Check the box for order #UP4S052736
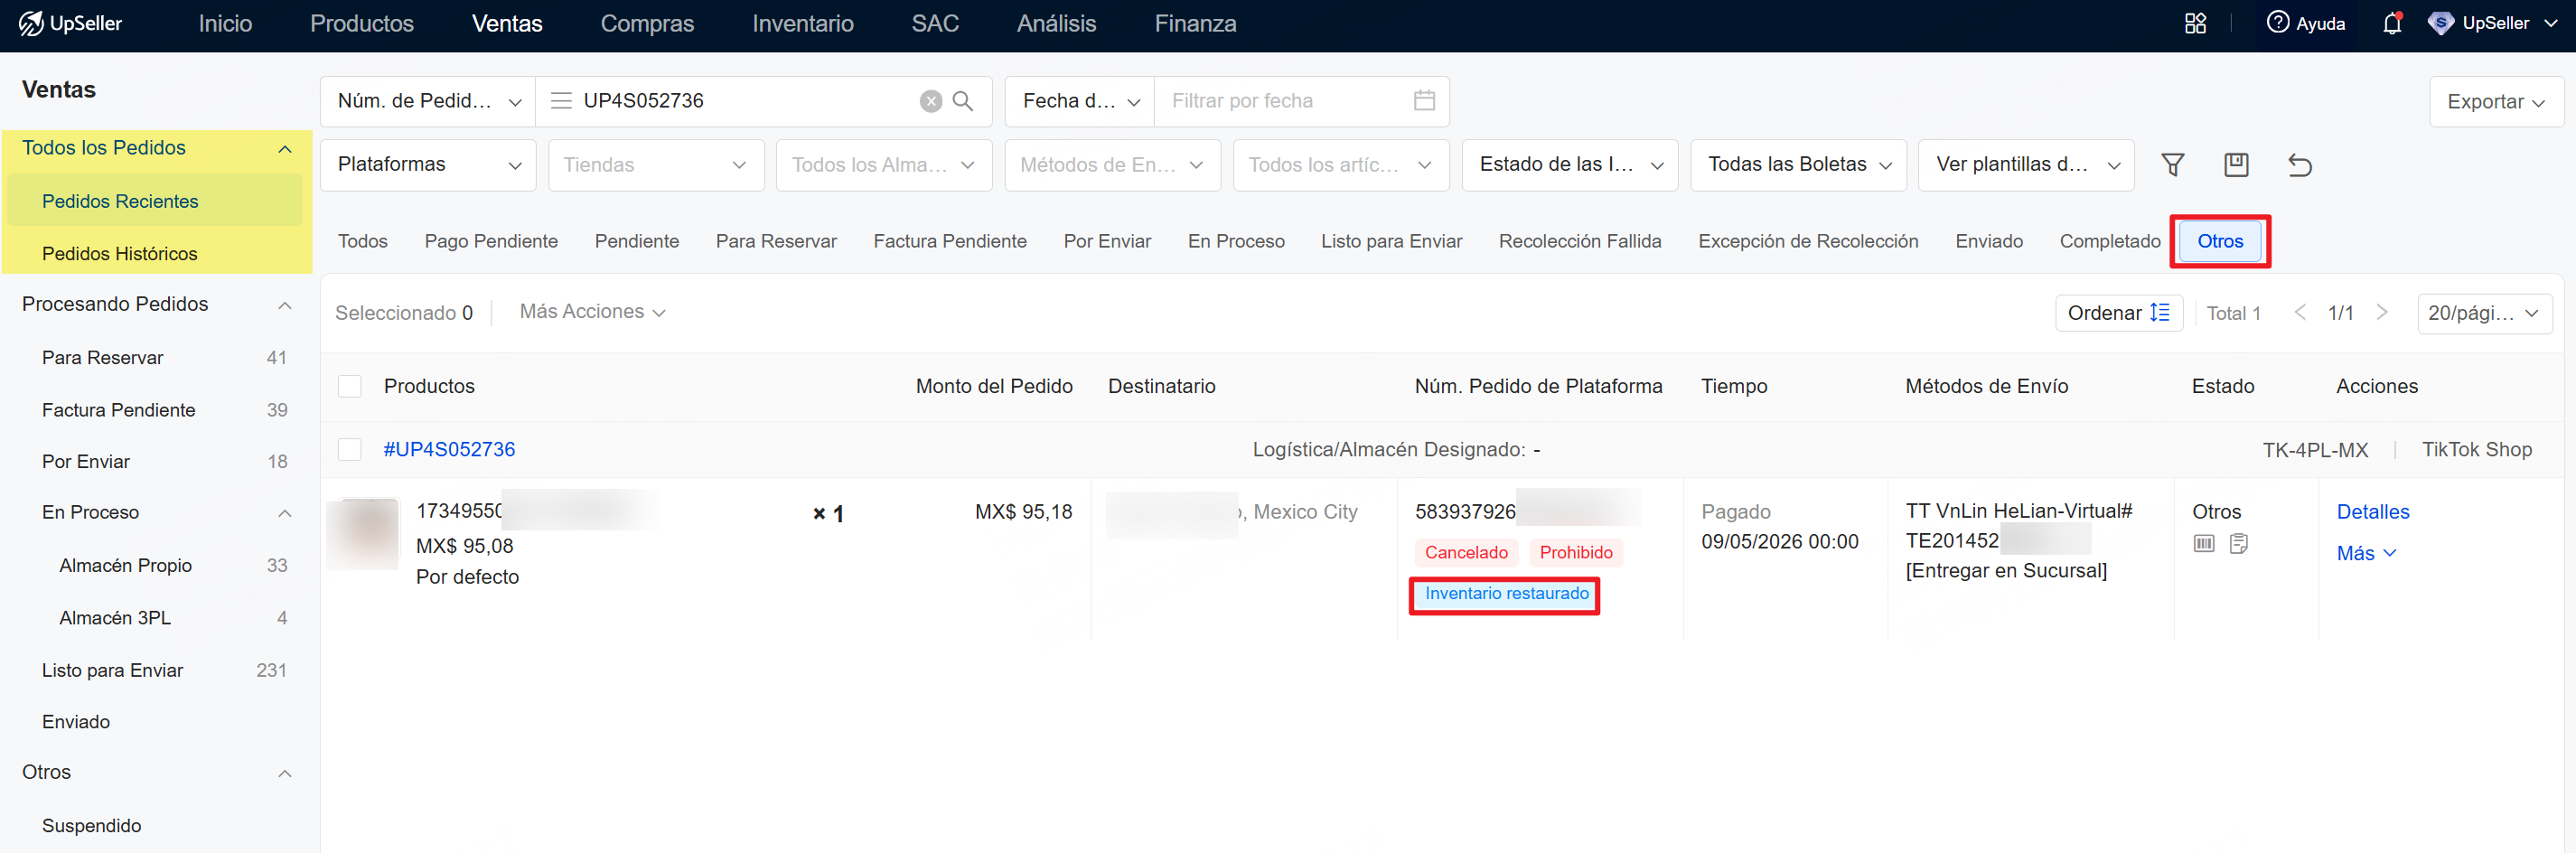The width and height of the screenshot is (2576, 853). click(x=349, y=449)
